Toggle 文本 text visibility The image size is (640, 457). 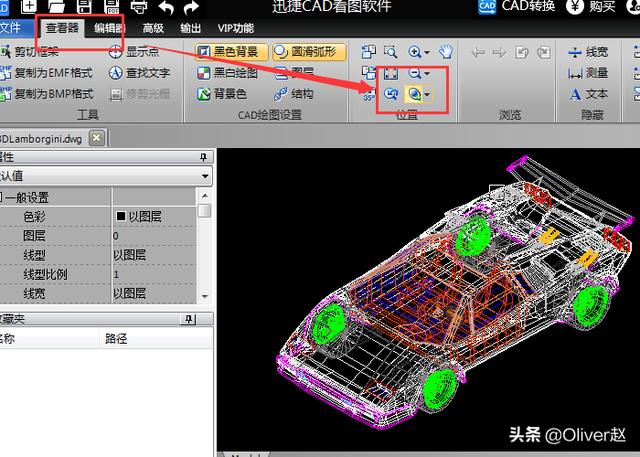[588, 94]
